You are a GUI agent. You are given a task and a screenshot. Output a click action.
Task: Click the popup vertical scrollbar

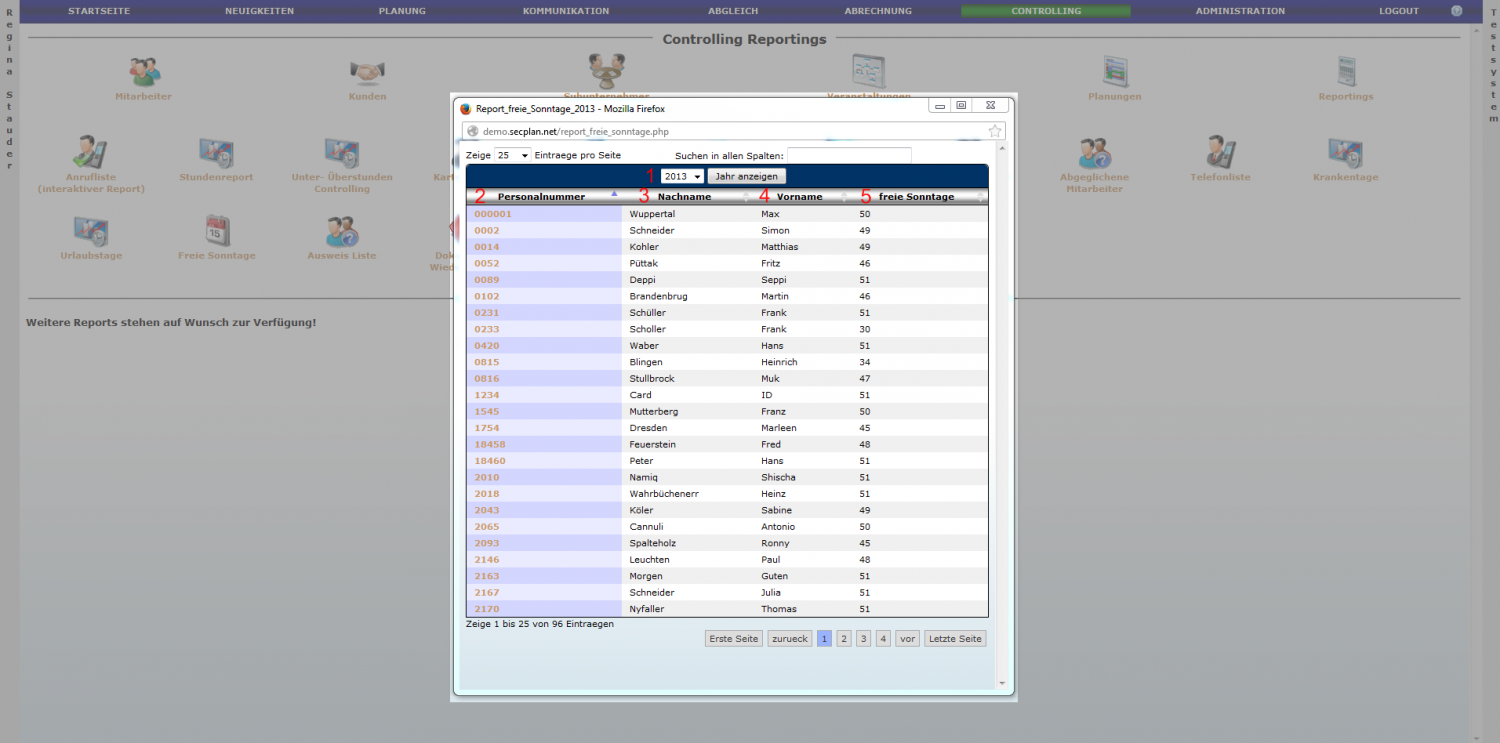click(1003, 416)
